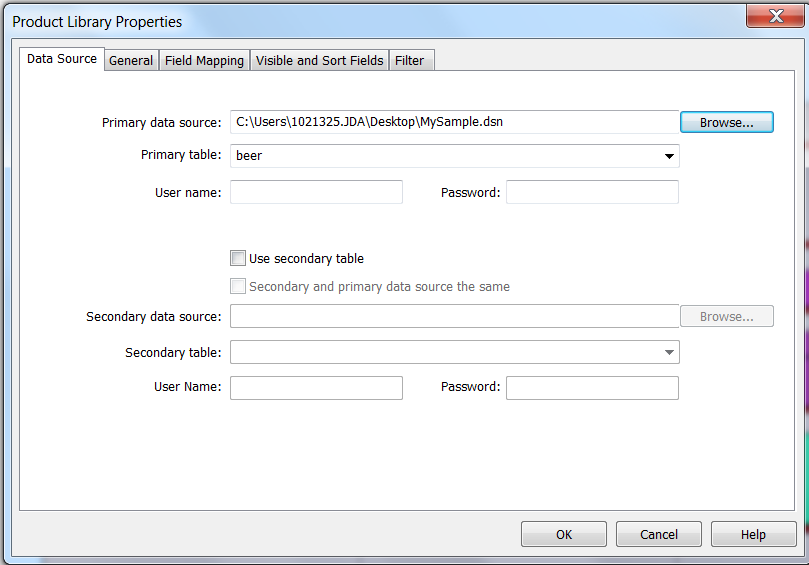Click the Primary data source path field
The image size is (809, 565).
click(454, 122)
